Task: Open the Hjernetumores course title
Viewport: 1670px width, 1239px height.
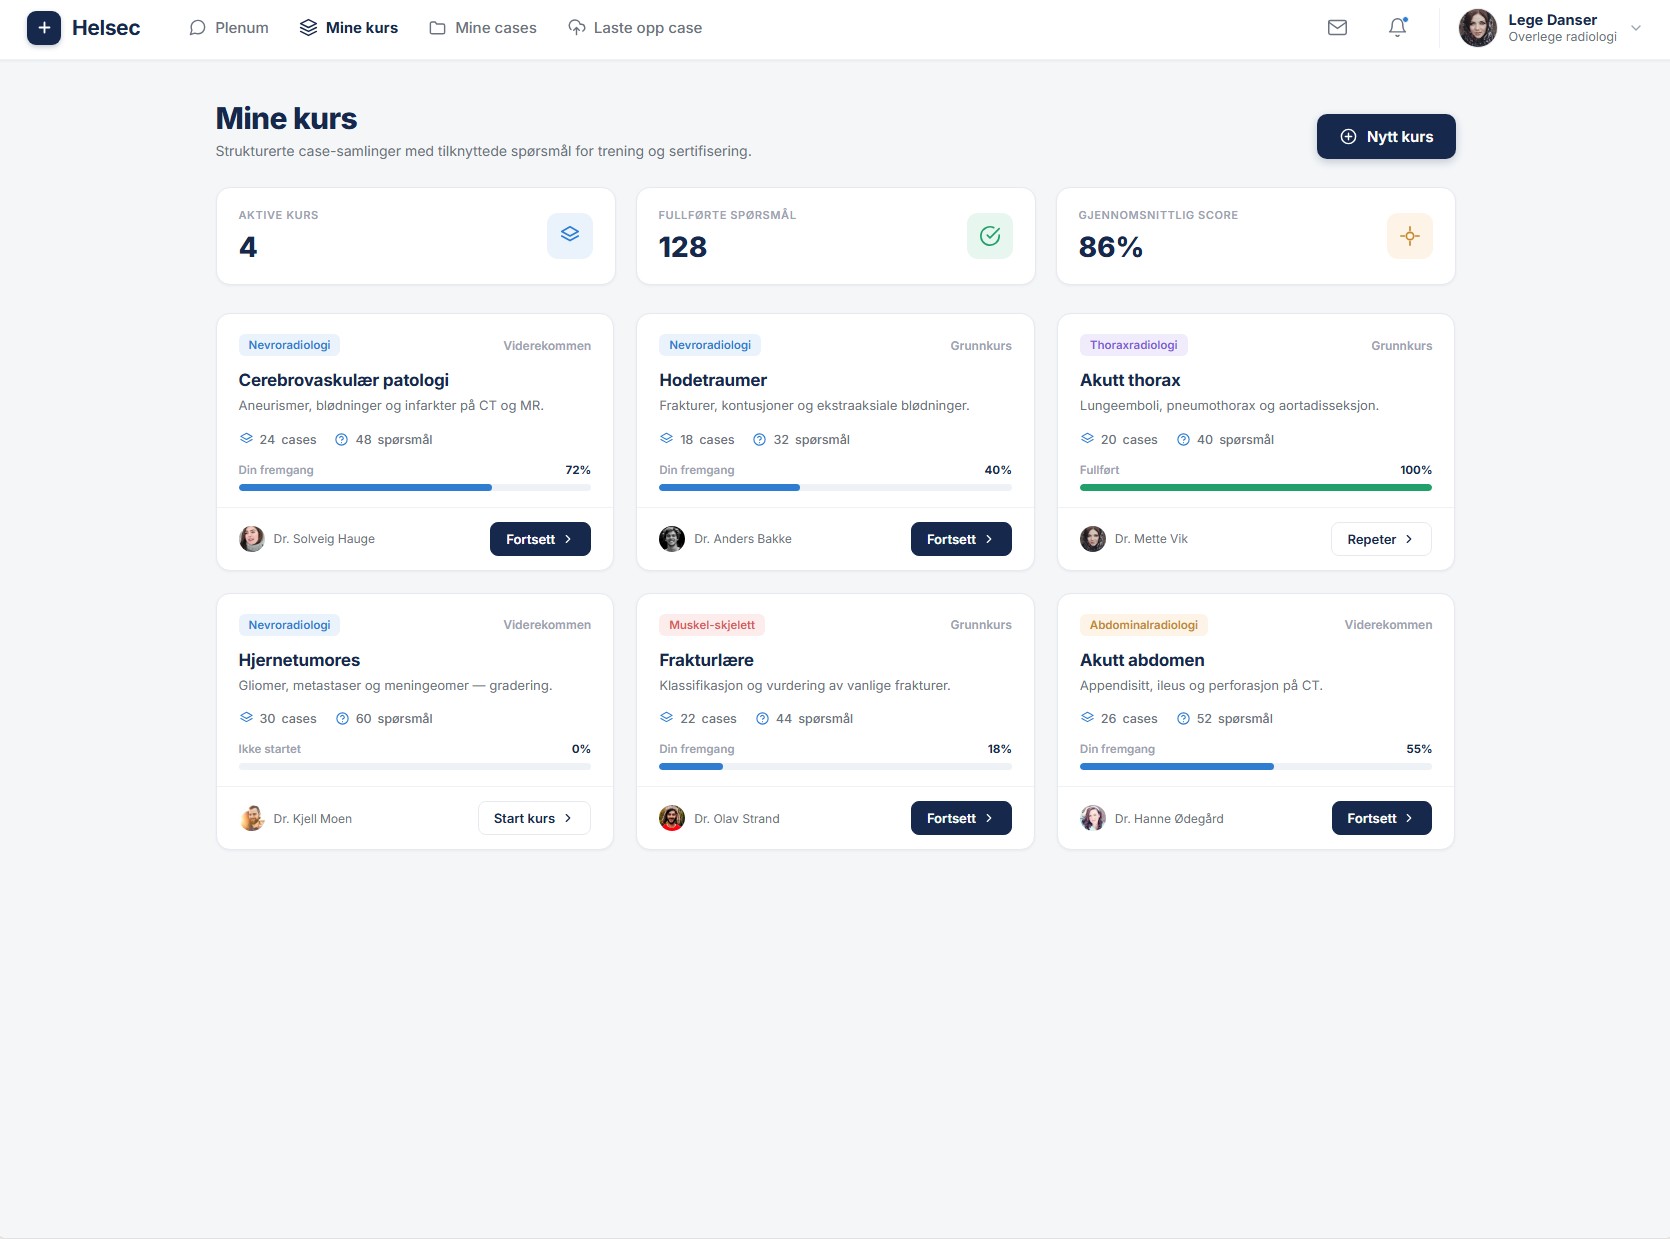Action: click(x=299, y=660)
